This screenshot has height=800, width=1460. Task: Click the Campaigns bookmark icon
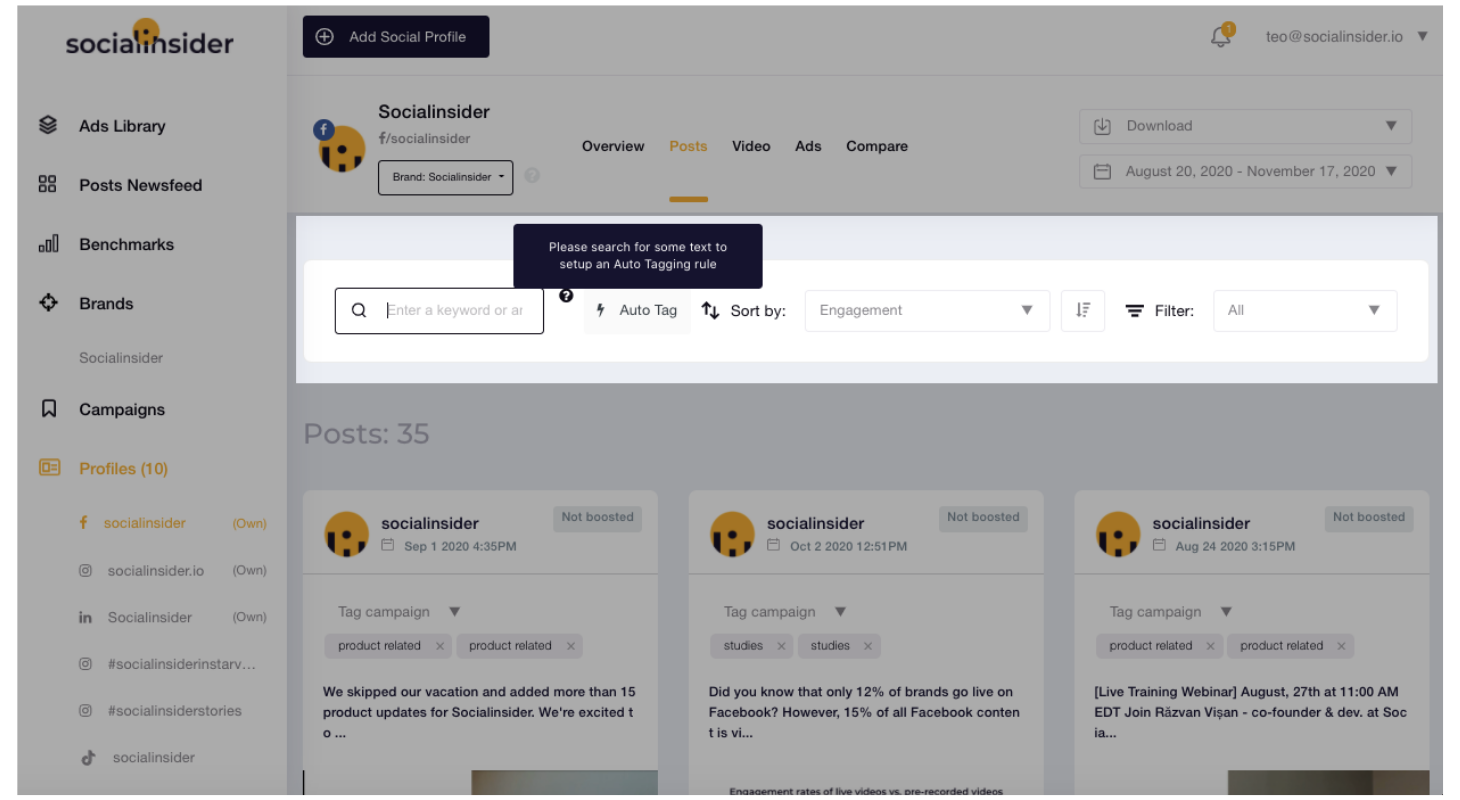(48, 409)
